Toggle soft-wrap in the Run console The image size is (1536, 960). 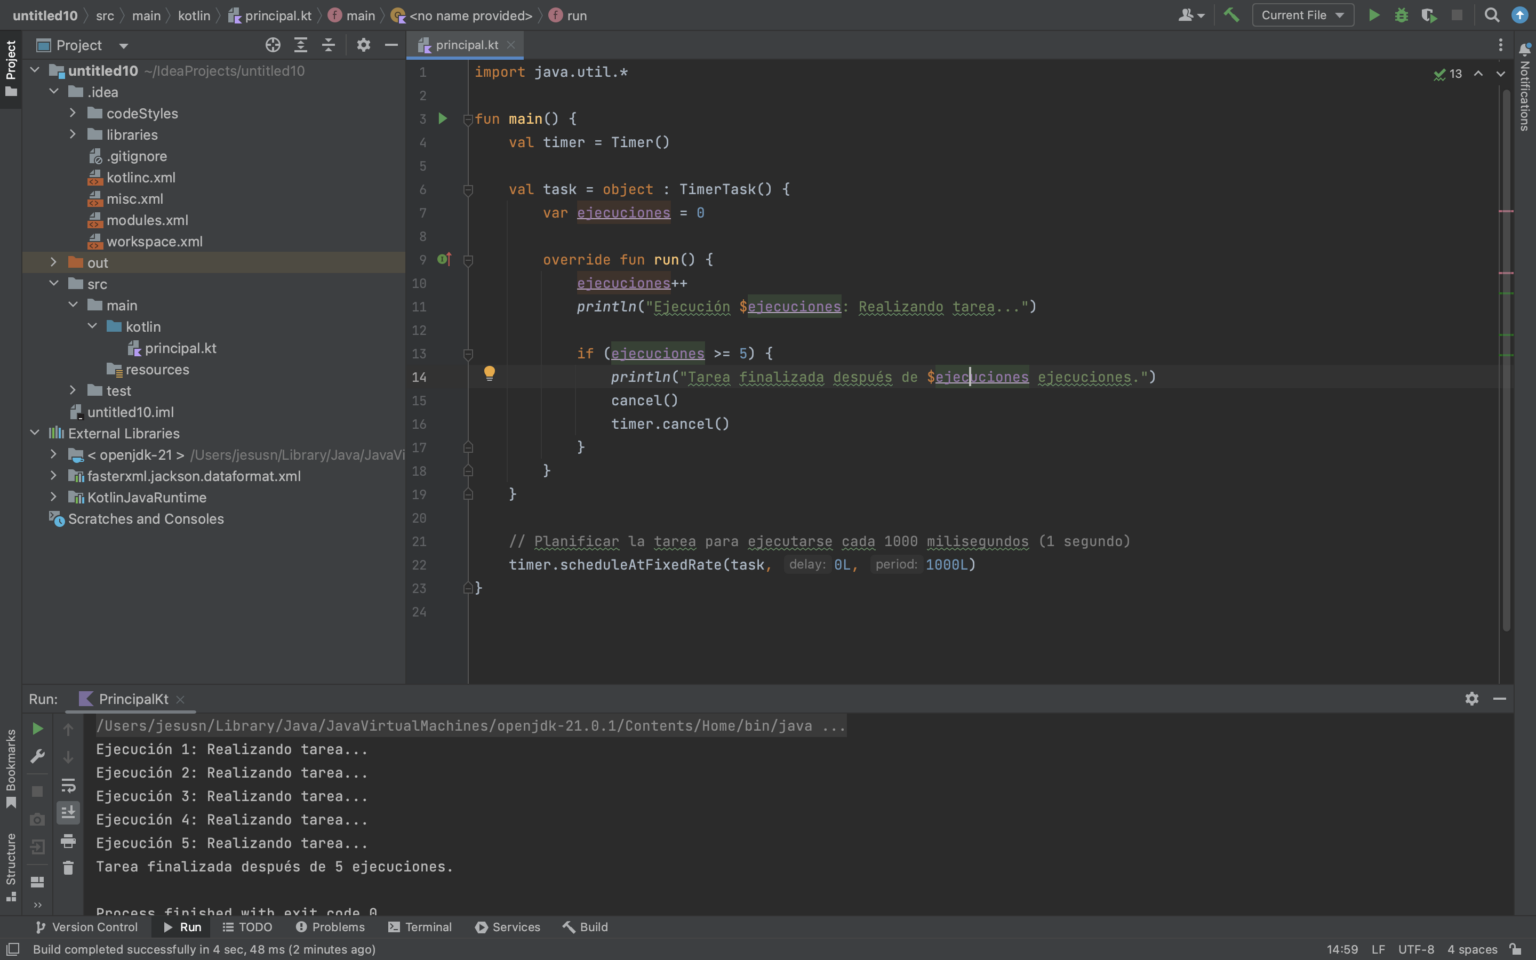(x=68, y=786)
